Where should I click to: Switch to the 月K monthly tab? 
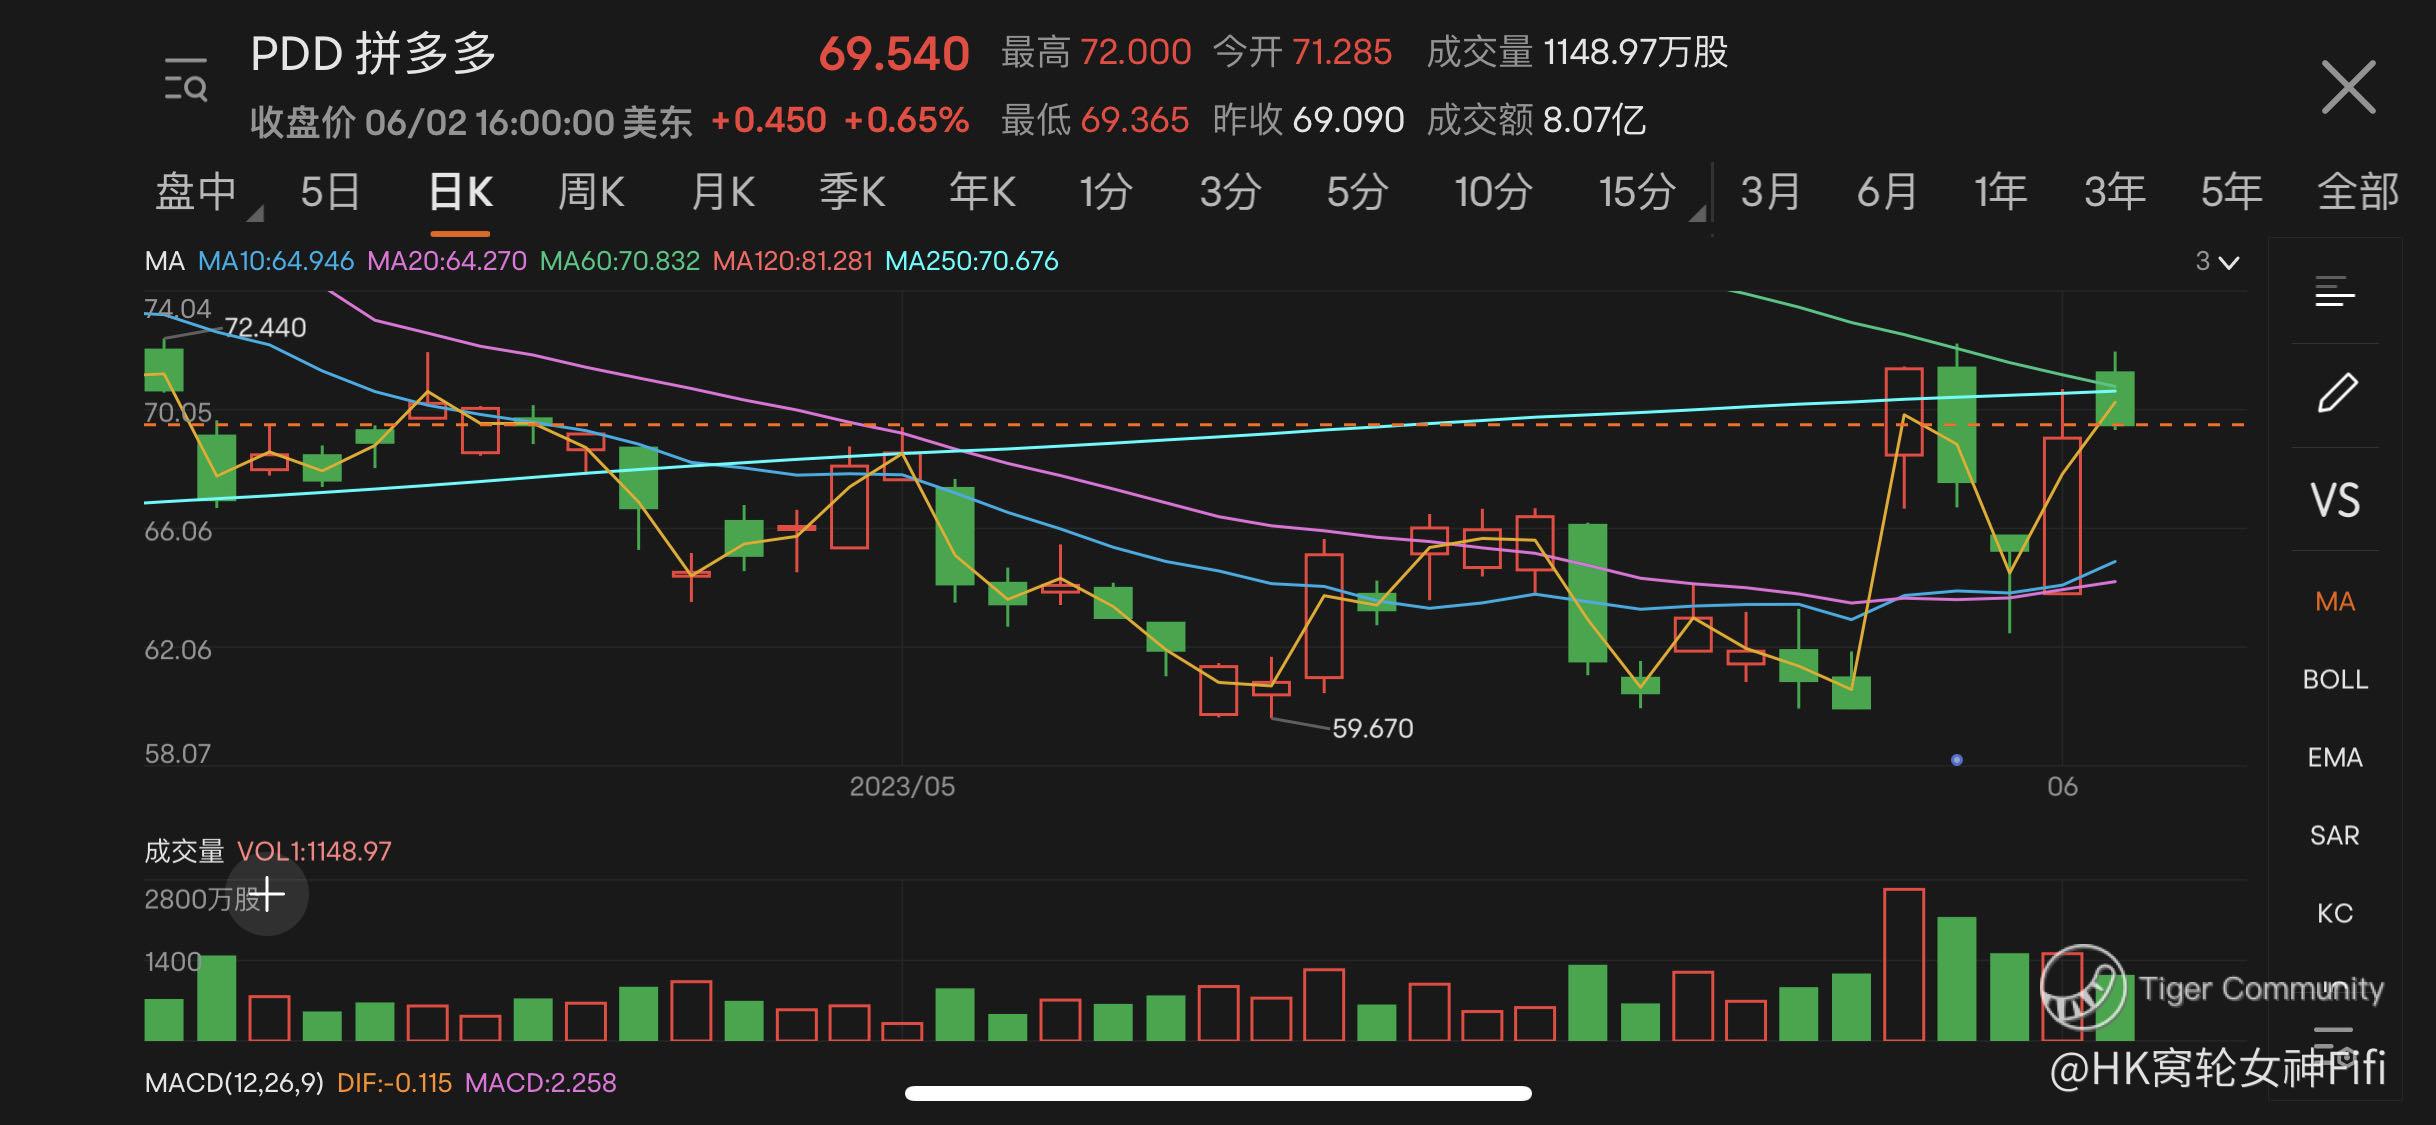click(x=722, y=191)
